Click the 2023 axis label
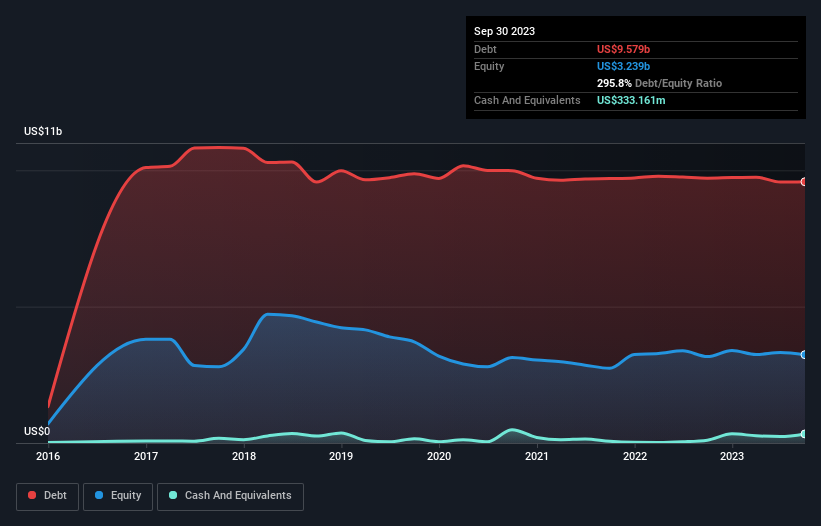 732,456
